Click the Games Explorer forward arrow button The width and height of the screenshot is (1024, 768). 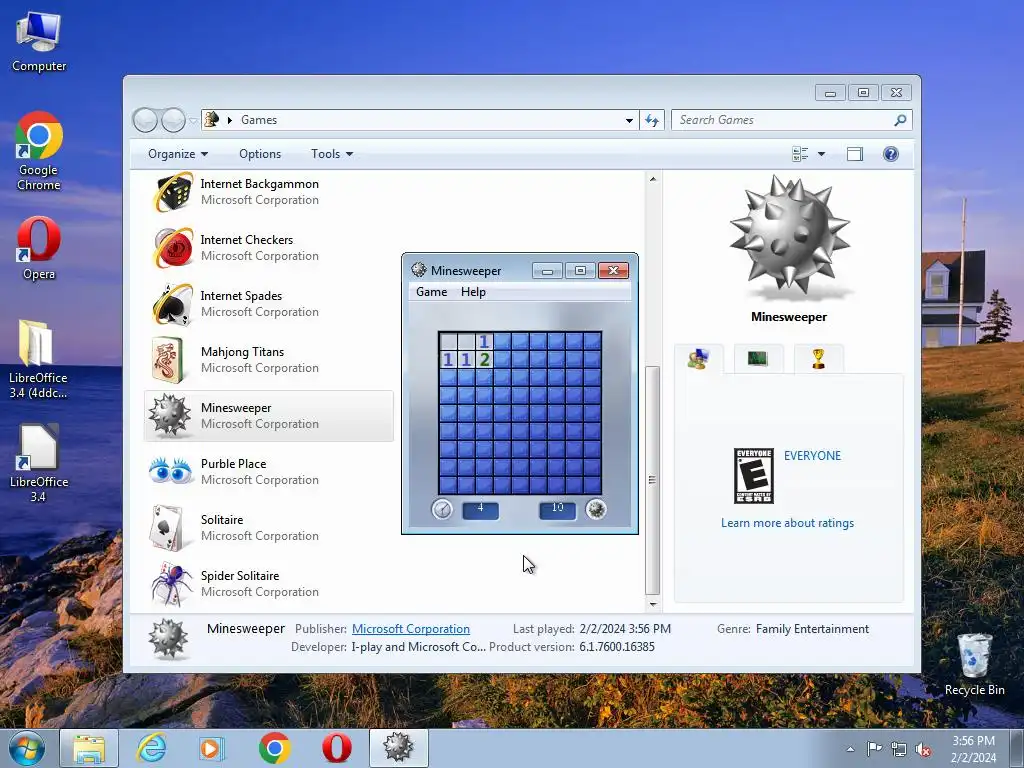tap(173, 120)
